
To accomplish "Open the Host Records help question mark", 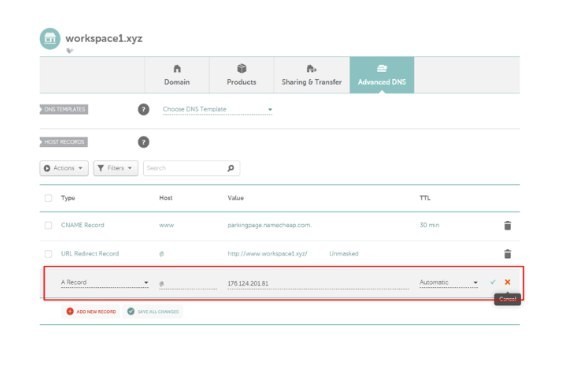I will 144,142.
